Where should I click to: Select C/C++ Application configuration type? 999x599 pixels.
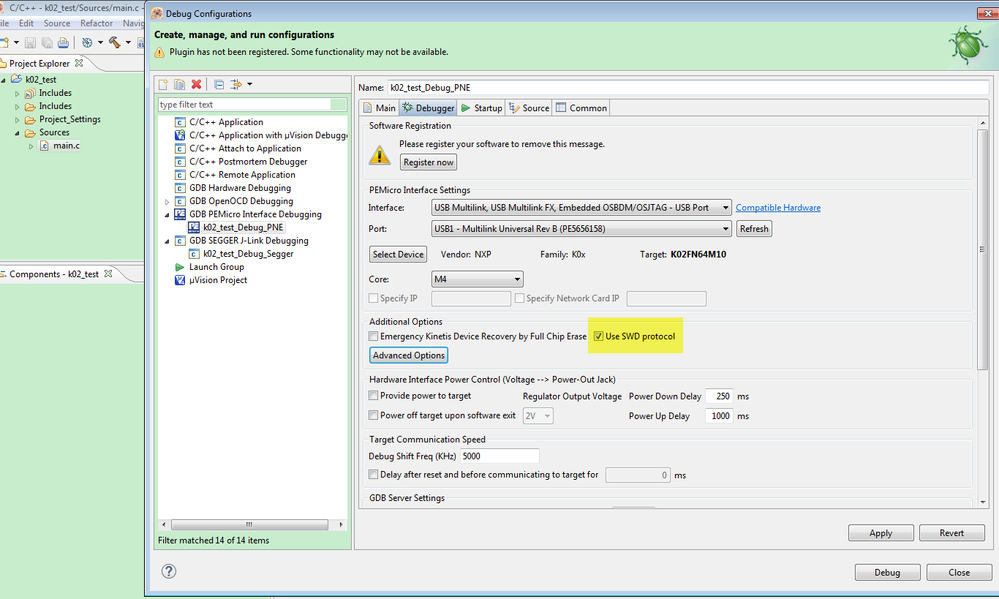point(226,122)
